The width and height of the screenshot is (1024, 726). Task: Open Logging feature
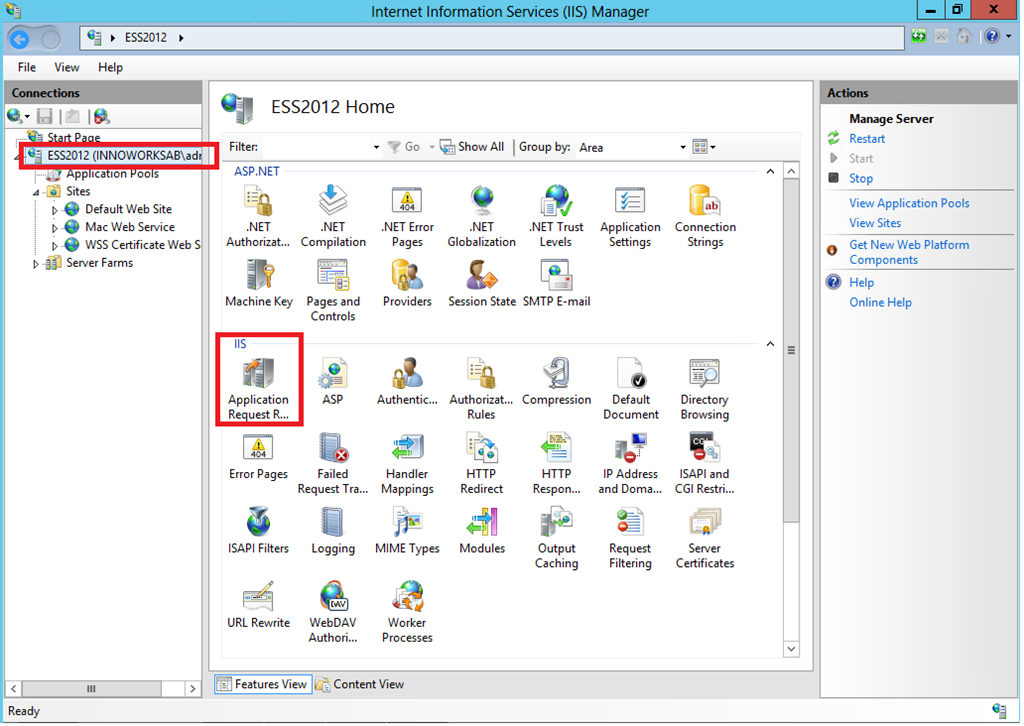(x=333, y=530)
